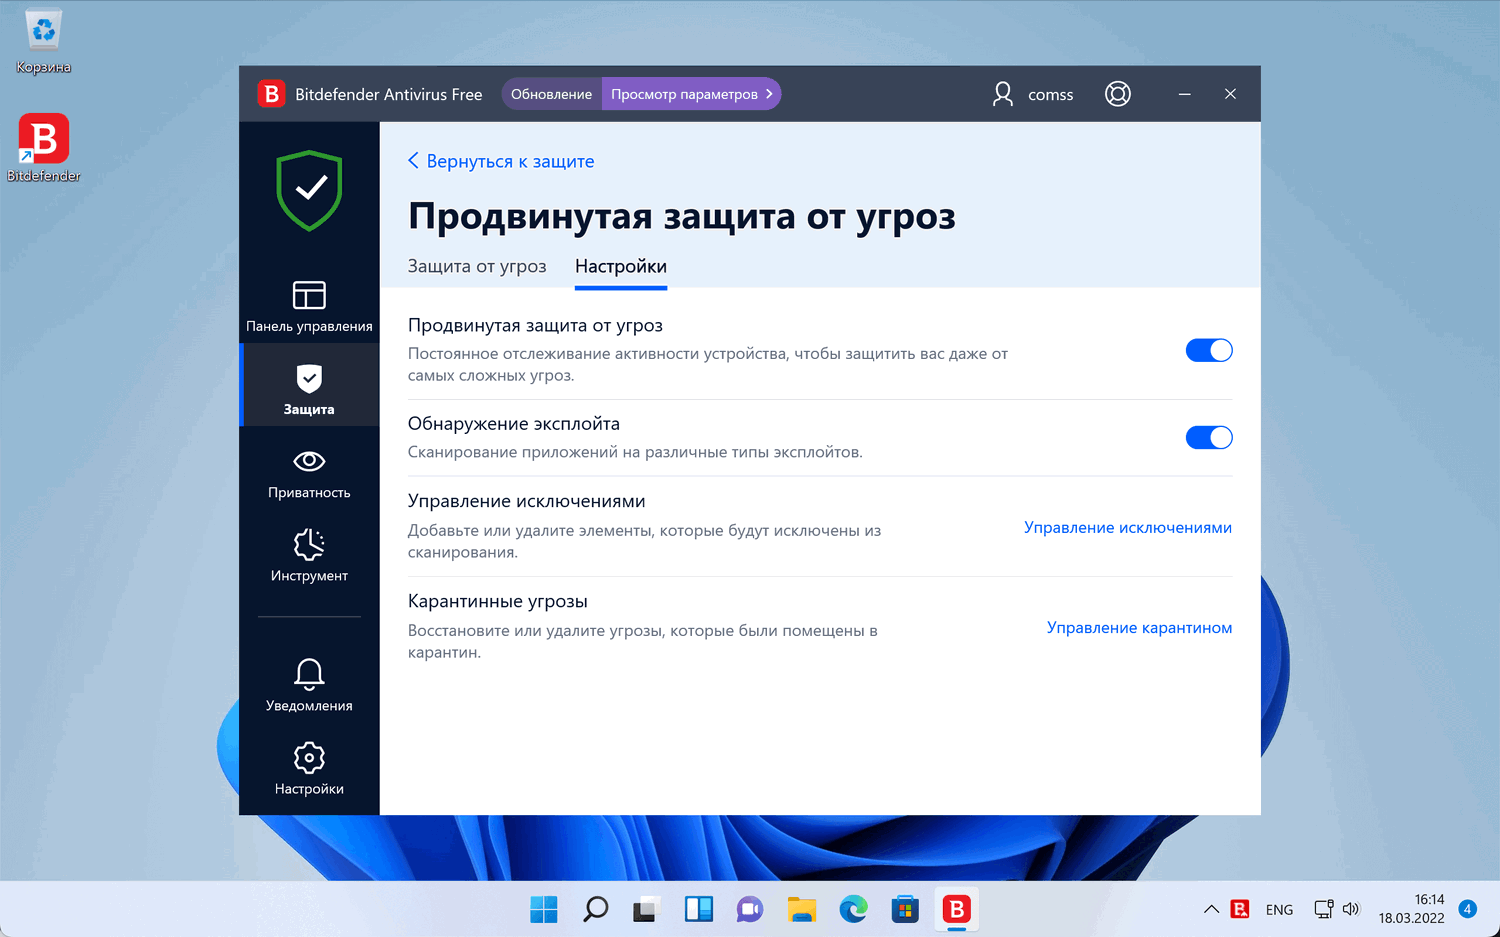1500x937 pixels.
Task: Select Защита in the sidebar
Action: (x=309, y=385)
